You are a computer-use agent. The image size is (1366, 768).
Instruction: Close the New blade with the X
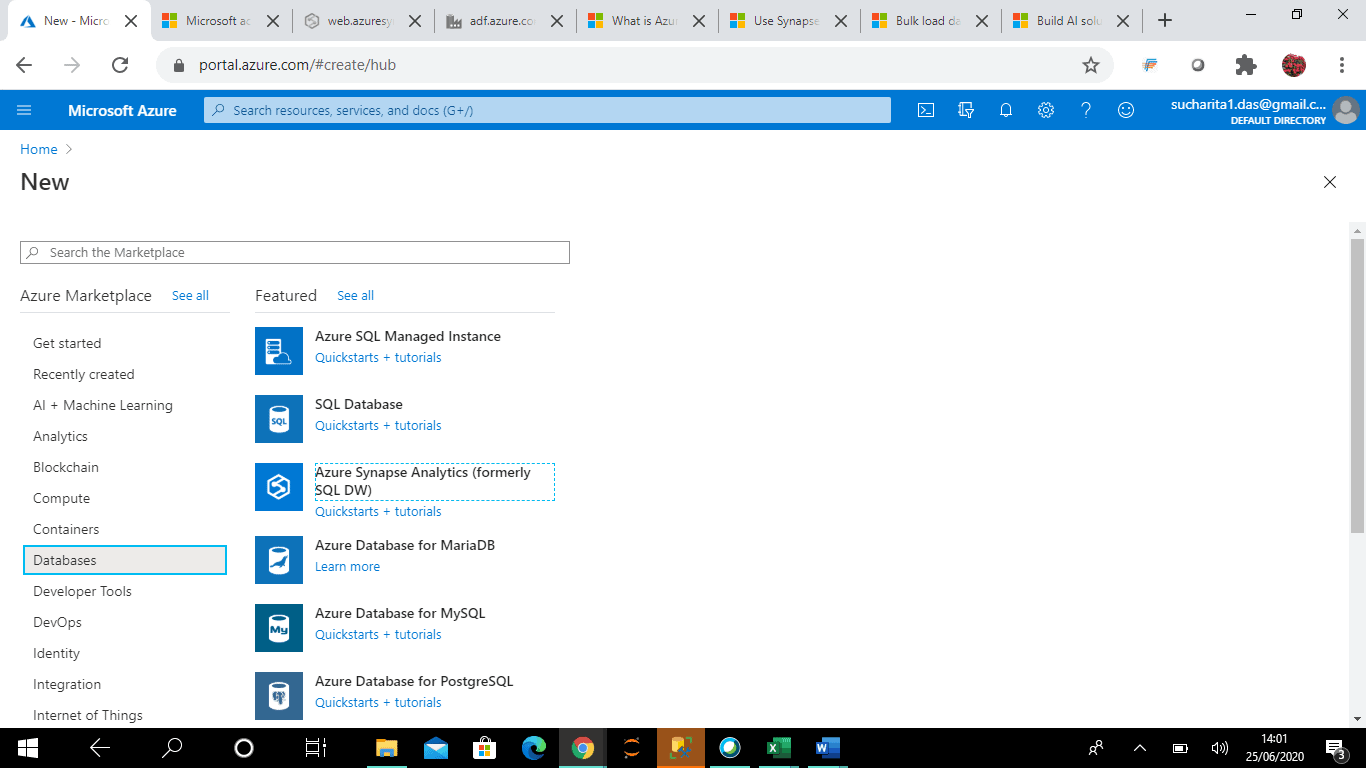[x=1330, y=182]
